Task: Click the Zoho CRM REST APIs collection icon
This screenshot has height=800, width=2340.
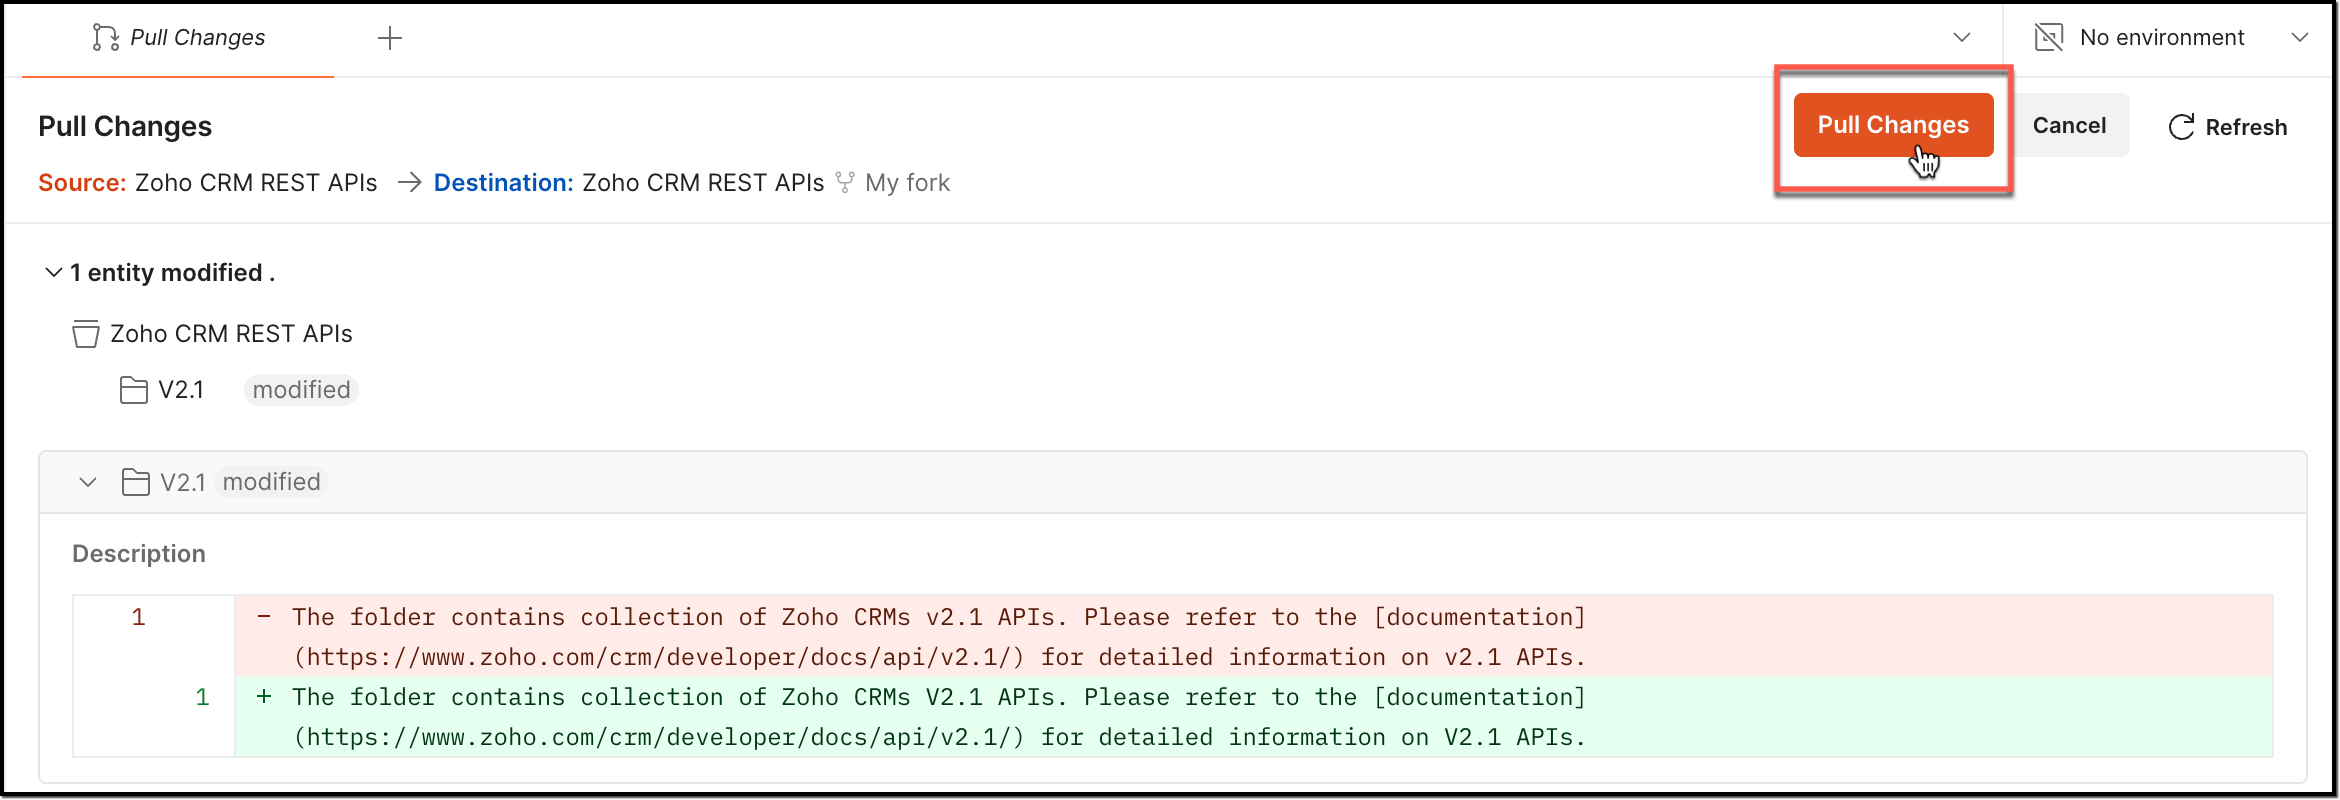Action: pyautogui.click(x=86, y=334)
